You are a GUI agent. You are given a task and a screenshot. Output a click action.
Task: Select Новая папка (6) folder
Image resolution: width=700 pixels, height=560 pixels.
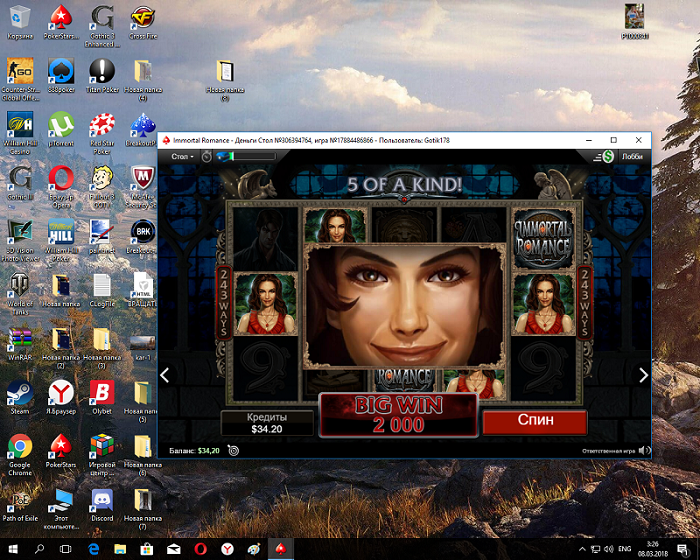tap(143, 455)
